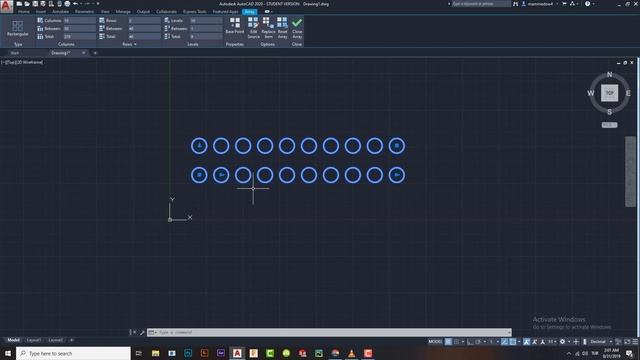
Task: Toggle MODEL space button in status bar
Action: pos(435,342)
